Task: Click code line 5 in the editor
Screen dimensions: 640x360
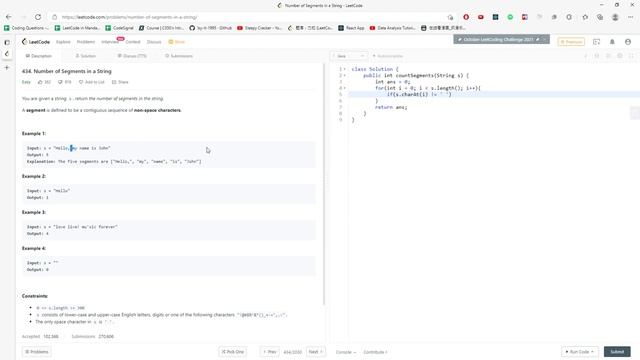Action: click(x=494, y=94)
